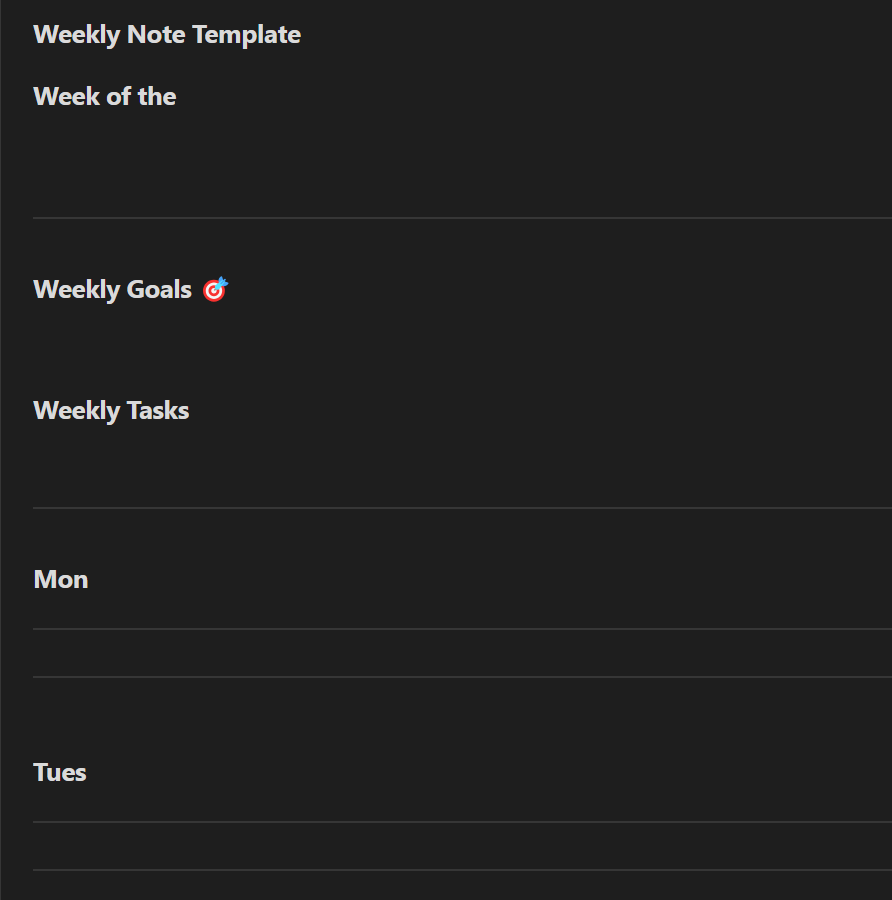
Task: Click the Weekly Goals heading text
Action: click(112, 290)
